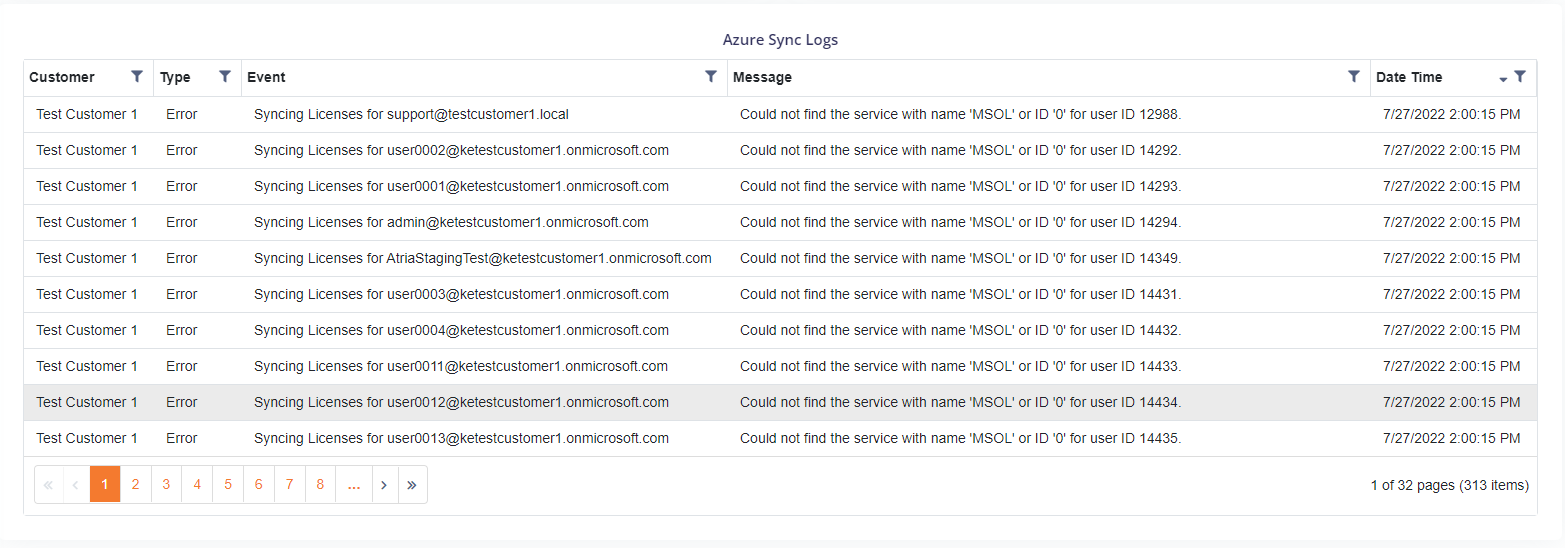1565x548 pixels.
Task: Open the Type column filter icon
Action: [225, 76]
